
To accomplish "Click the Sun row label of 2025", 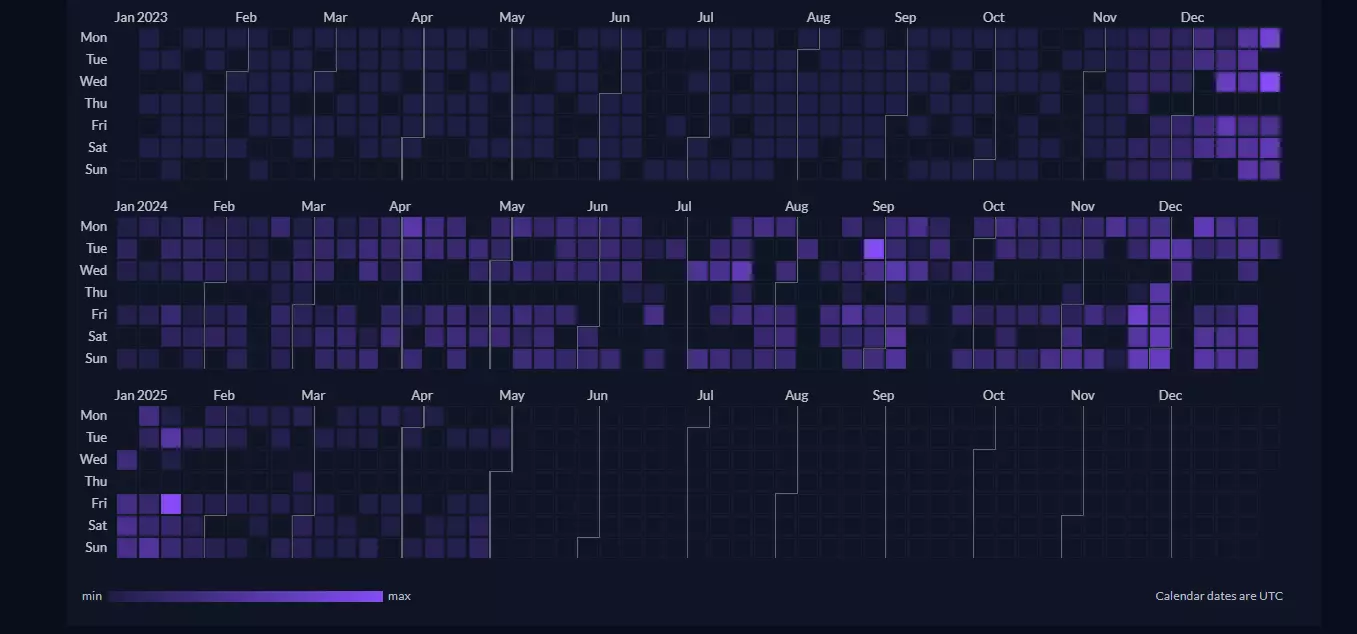I will [96, 547].
